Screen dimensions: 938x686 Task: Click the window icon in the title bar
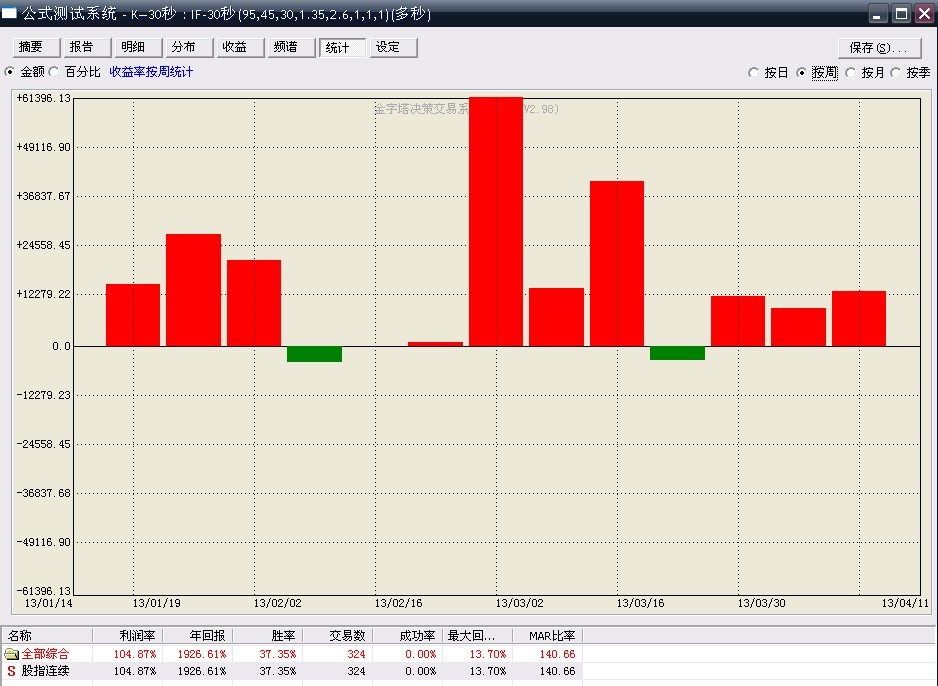coord(10,14)
